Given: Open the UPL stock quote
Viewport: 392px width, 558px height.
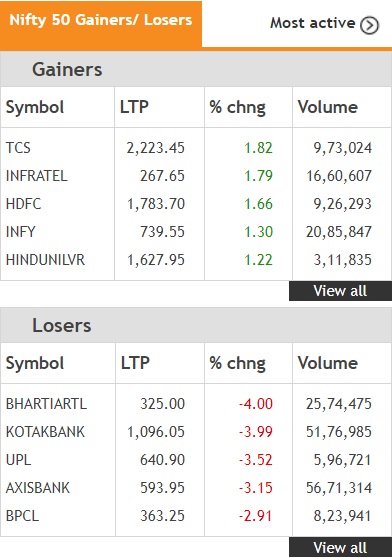Looking at the screenshot, I should click(18, 460).
